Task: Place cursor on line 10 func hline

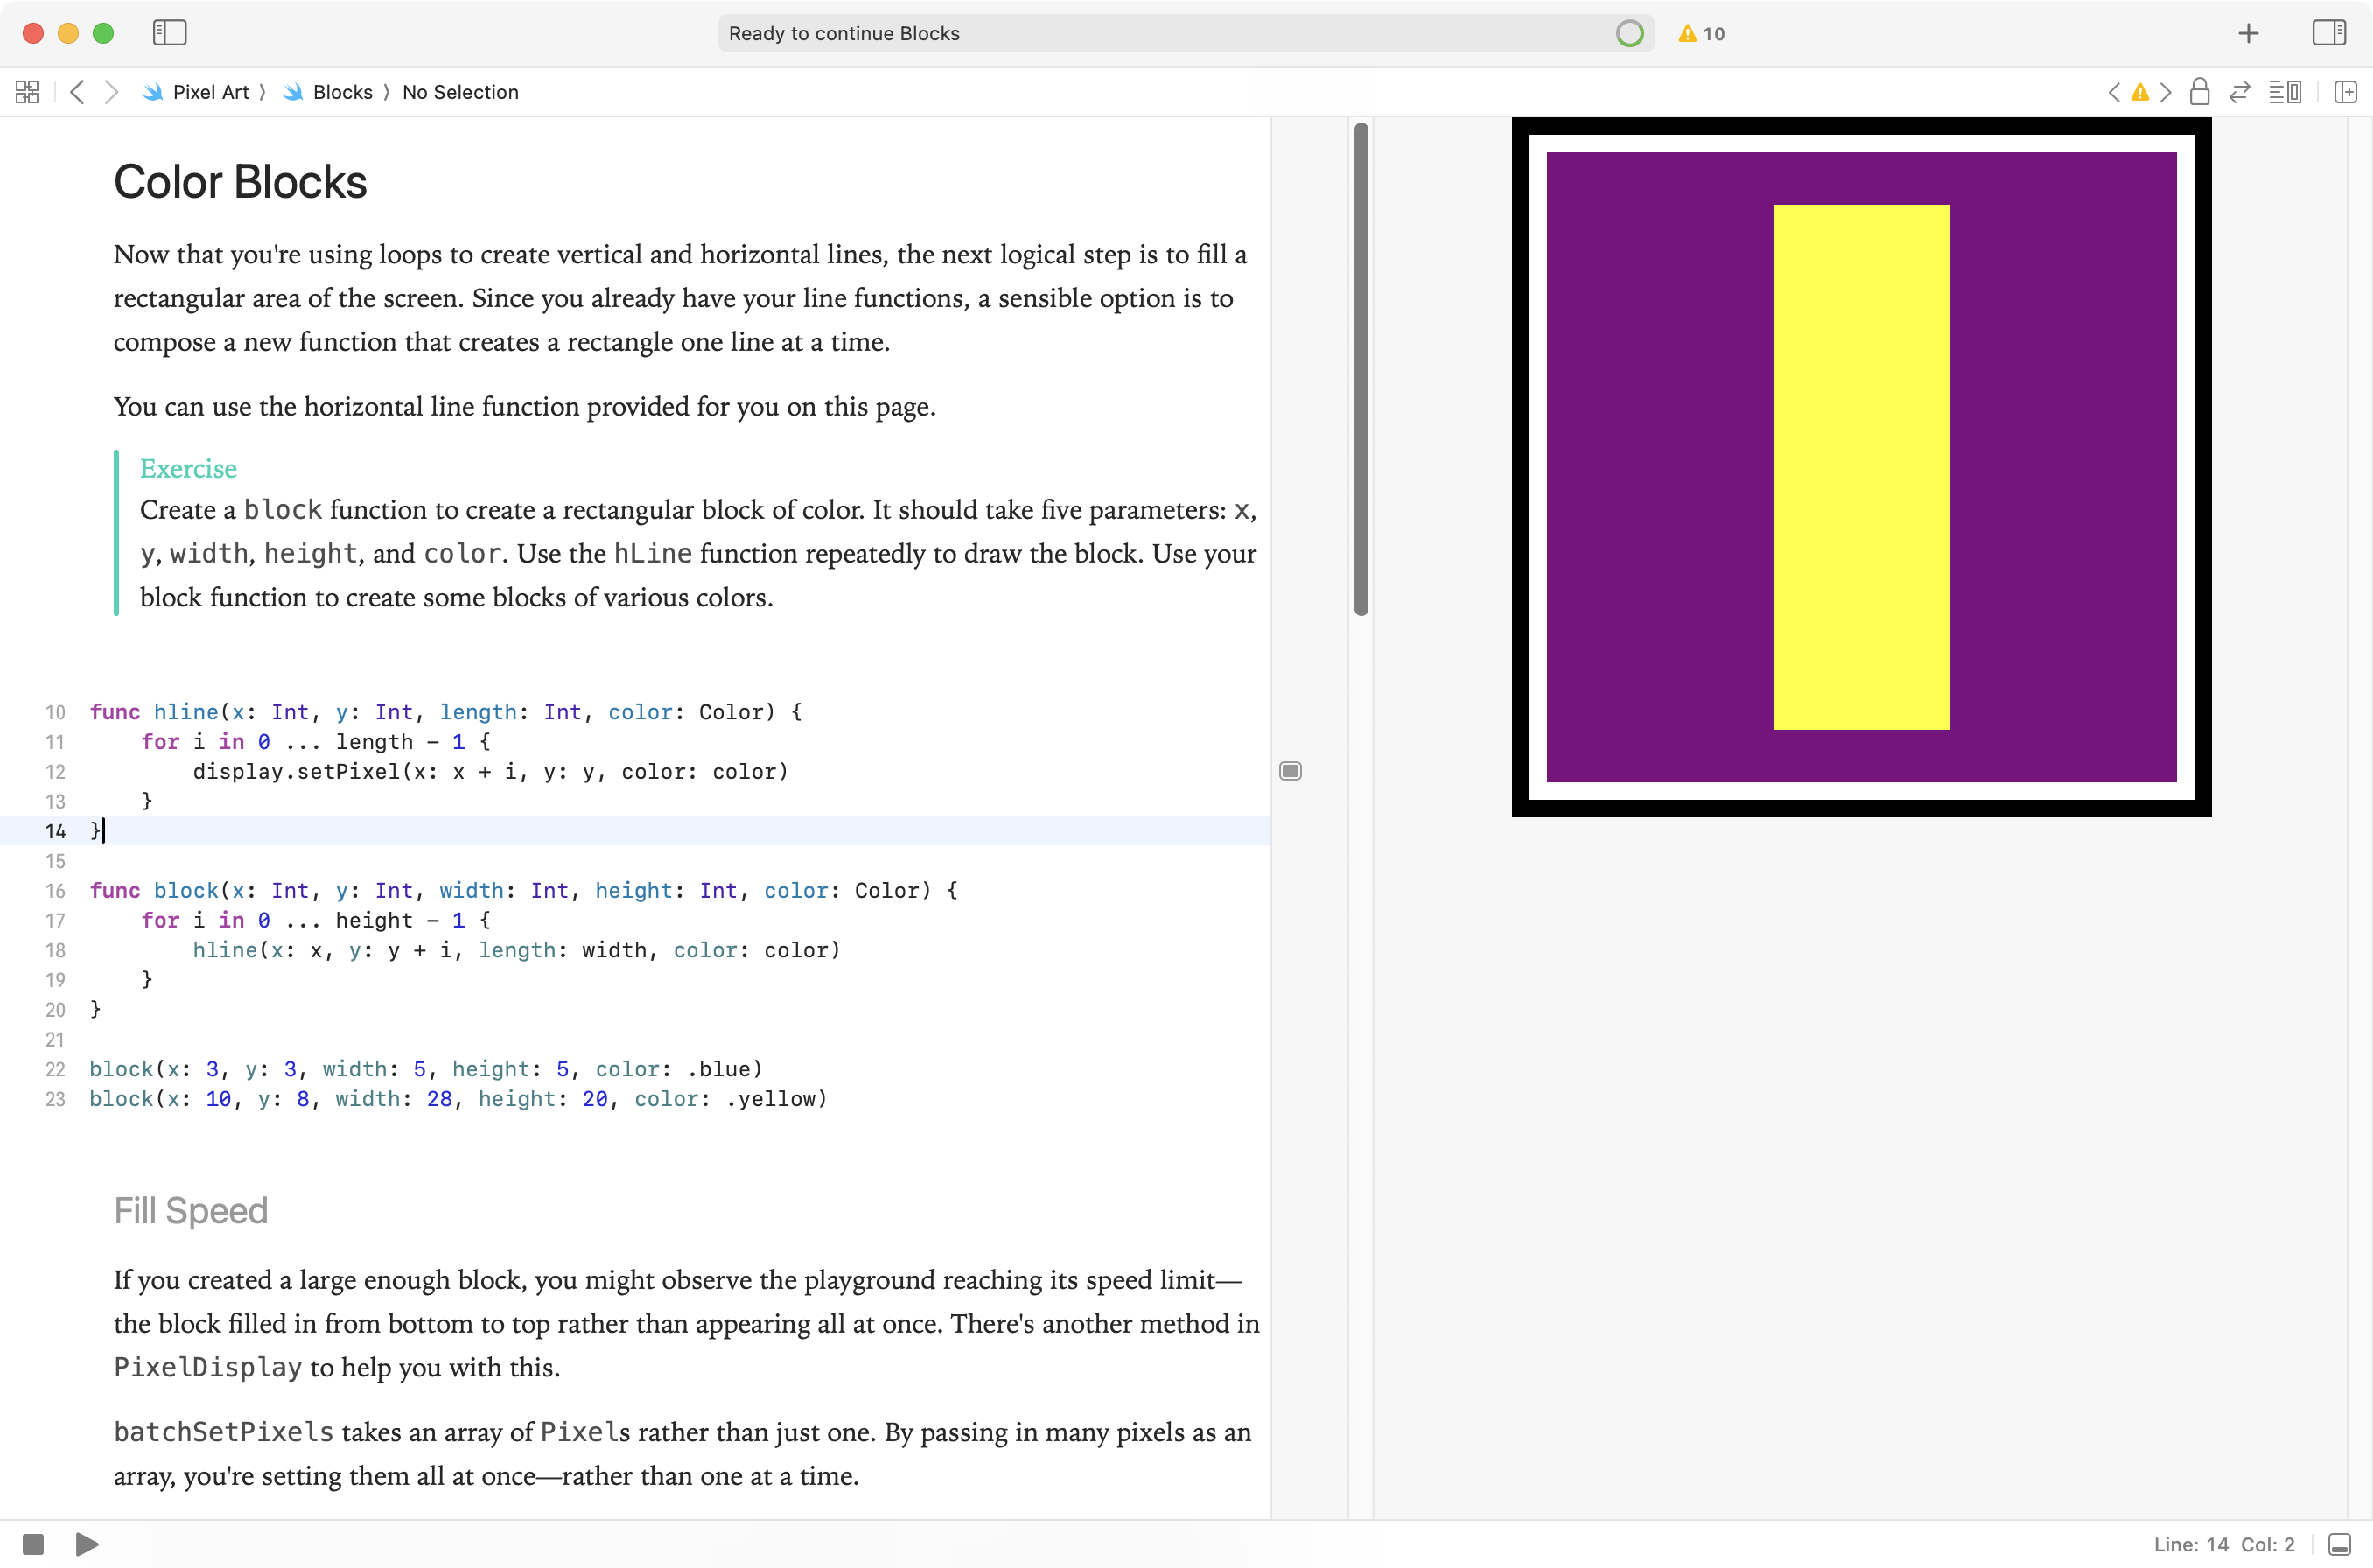Action: point(445,712)
